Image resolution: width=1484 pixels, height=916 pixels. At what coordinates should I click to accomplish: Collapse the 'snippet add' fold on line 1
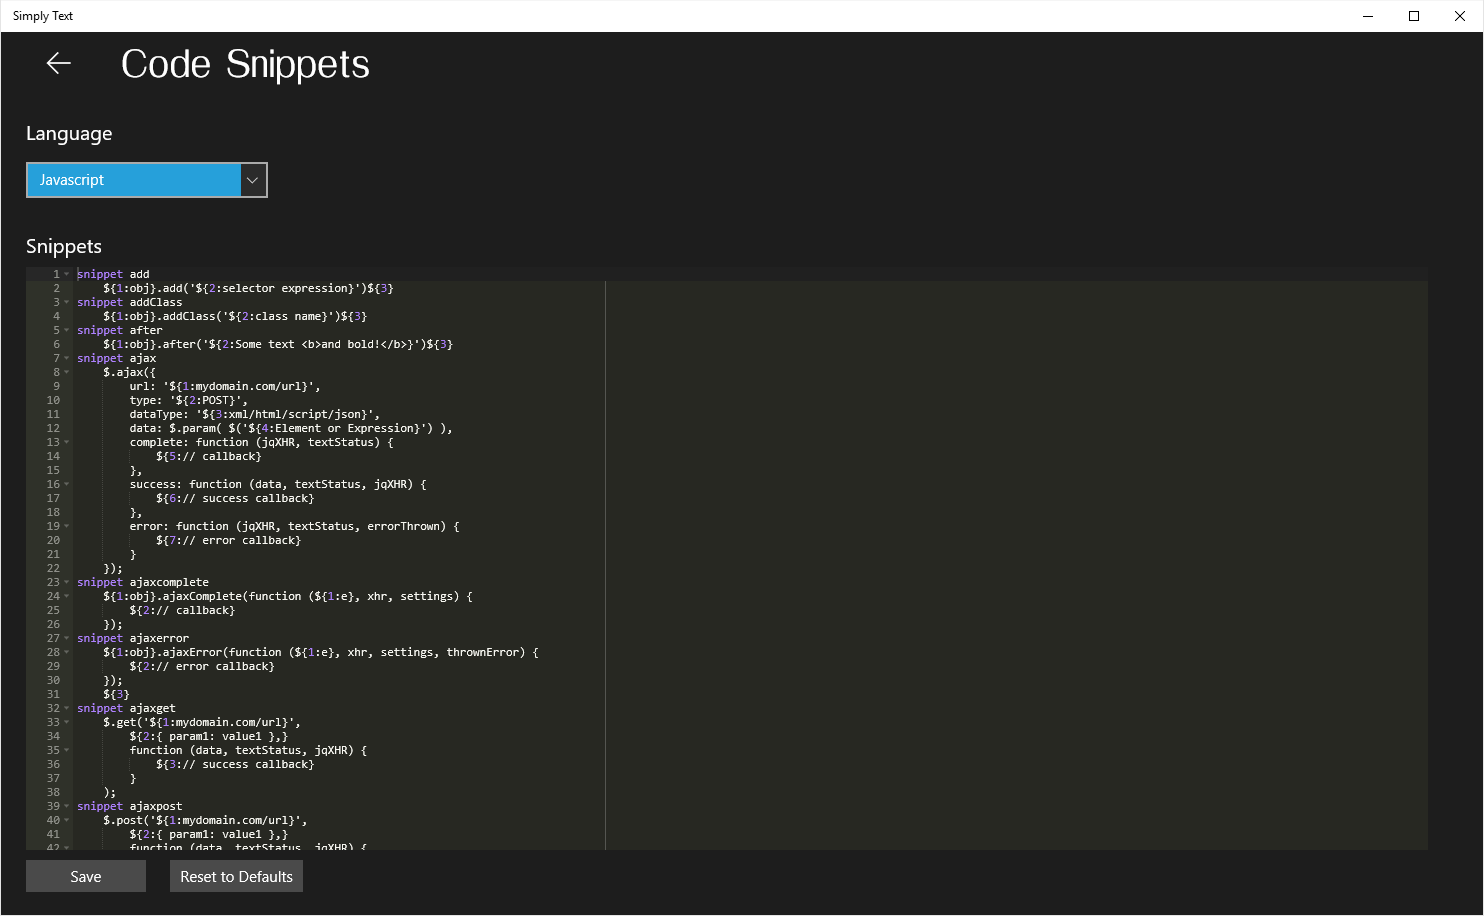67,274
